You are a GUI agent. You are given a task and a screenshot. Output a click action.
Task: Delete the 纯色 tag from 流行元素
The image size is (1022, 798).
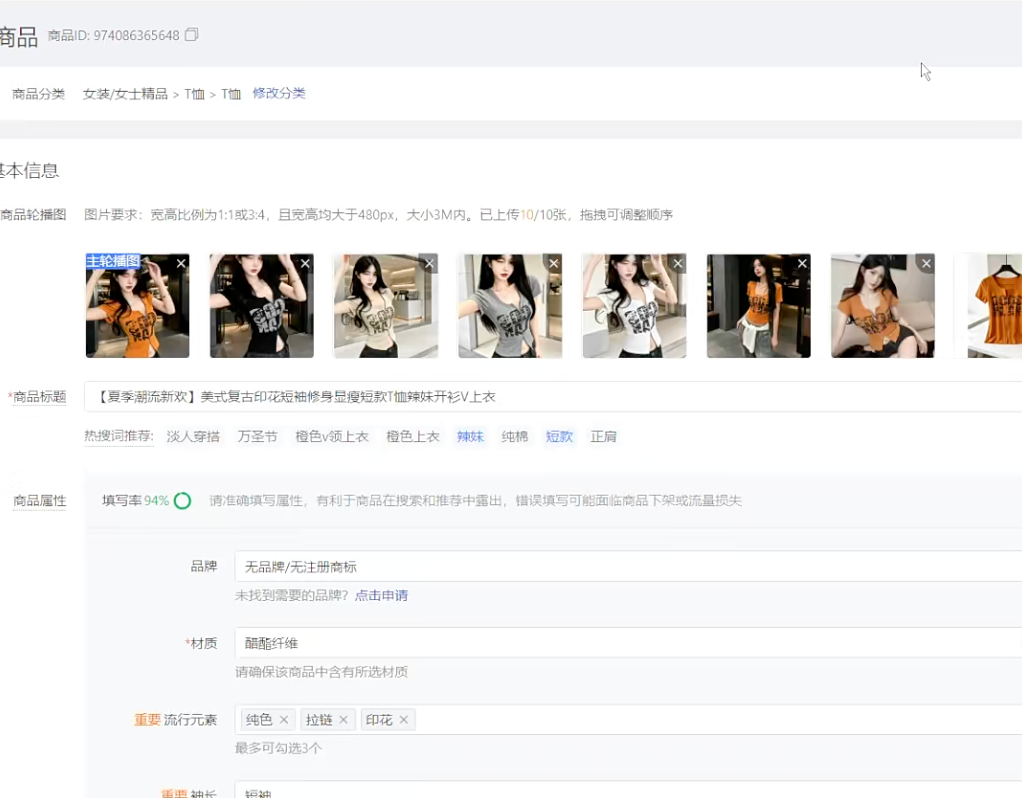click(284, 720)
